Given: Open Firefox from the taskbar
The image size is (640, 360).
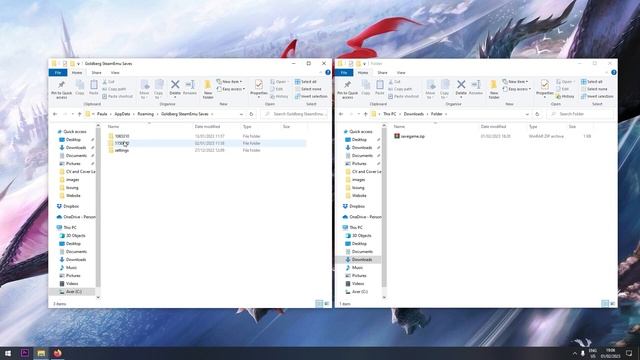Looking at the screenshot, I should pyautogui.click(x=58, y=353).
